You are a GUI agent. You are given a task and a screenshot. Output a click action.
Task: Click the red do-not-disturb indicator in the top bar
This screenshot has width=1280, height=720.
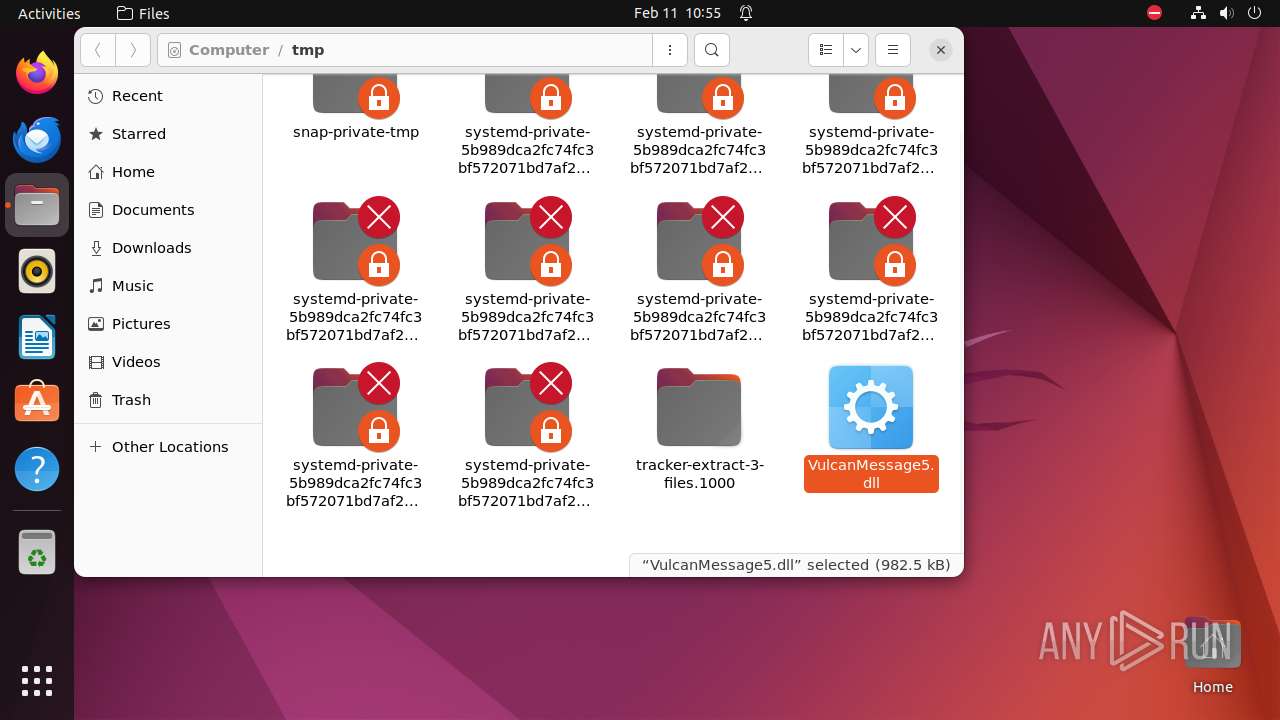(x=1154, y=13)
